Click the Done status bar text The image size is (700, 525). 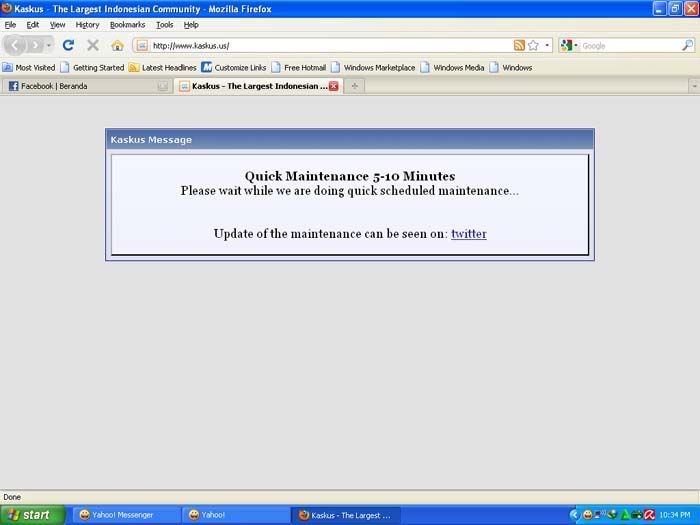click(12, 497)
